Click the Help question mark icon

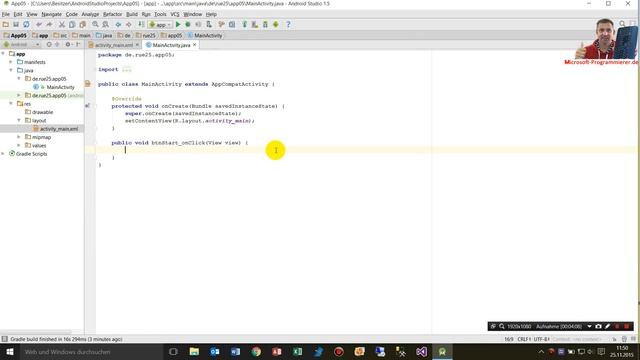[288, 24]
